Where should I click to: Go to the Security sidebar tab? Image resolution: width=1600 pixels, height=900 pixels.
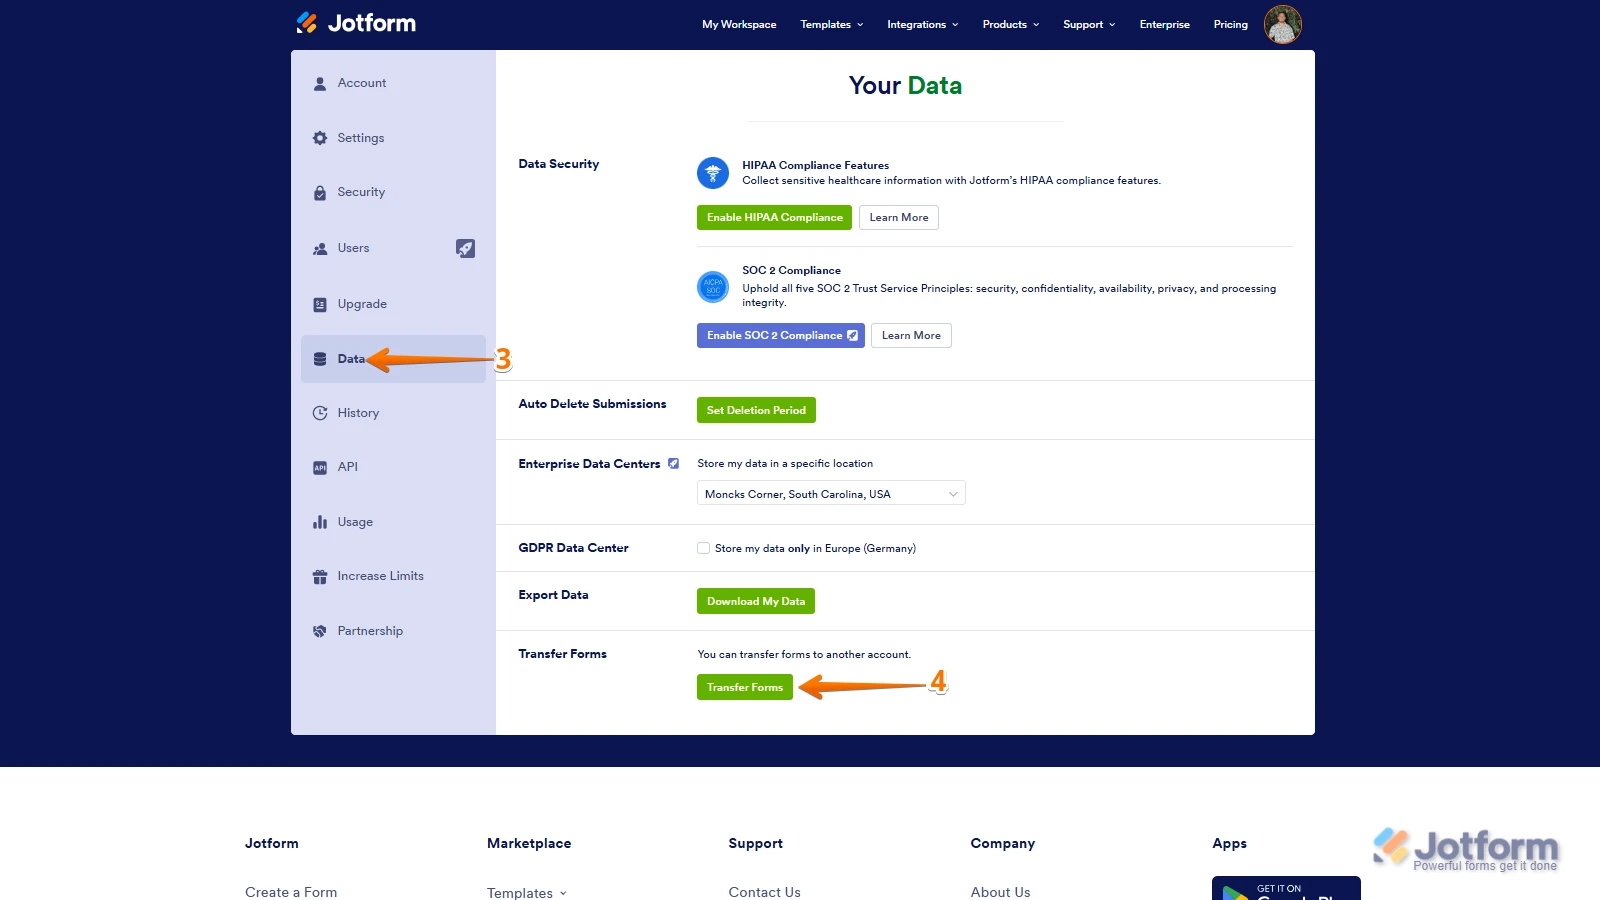coord(361,192)
